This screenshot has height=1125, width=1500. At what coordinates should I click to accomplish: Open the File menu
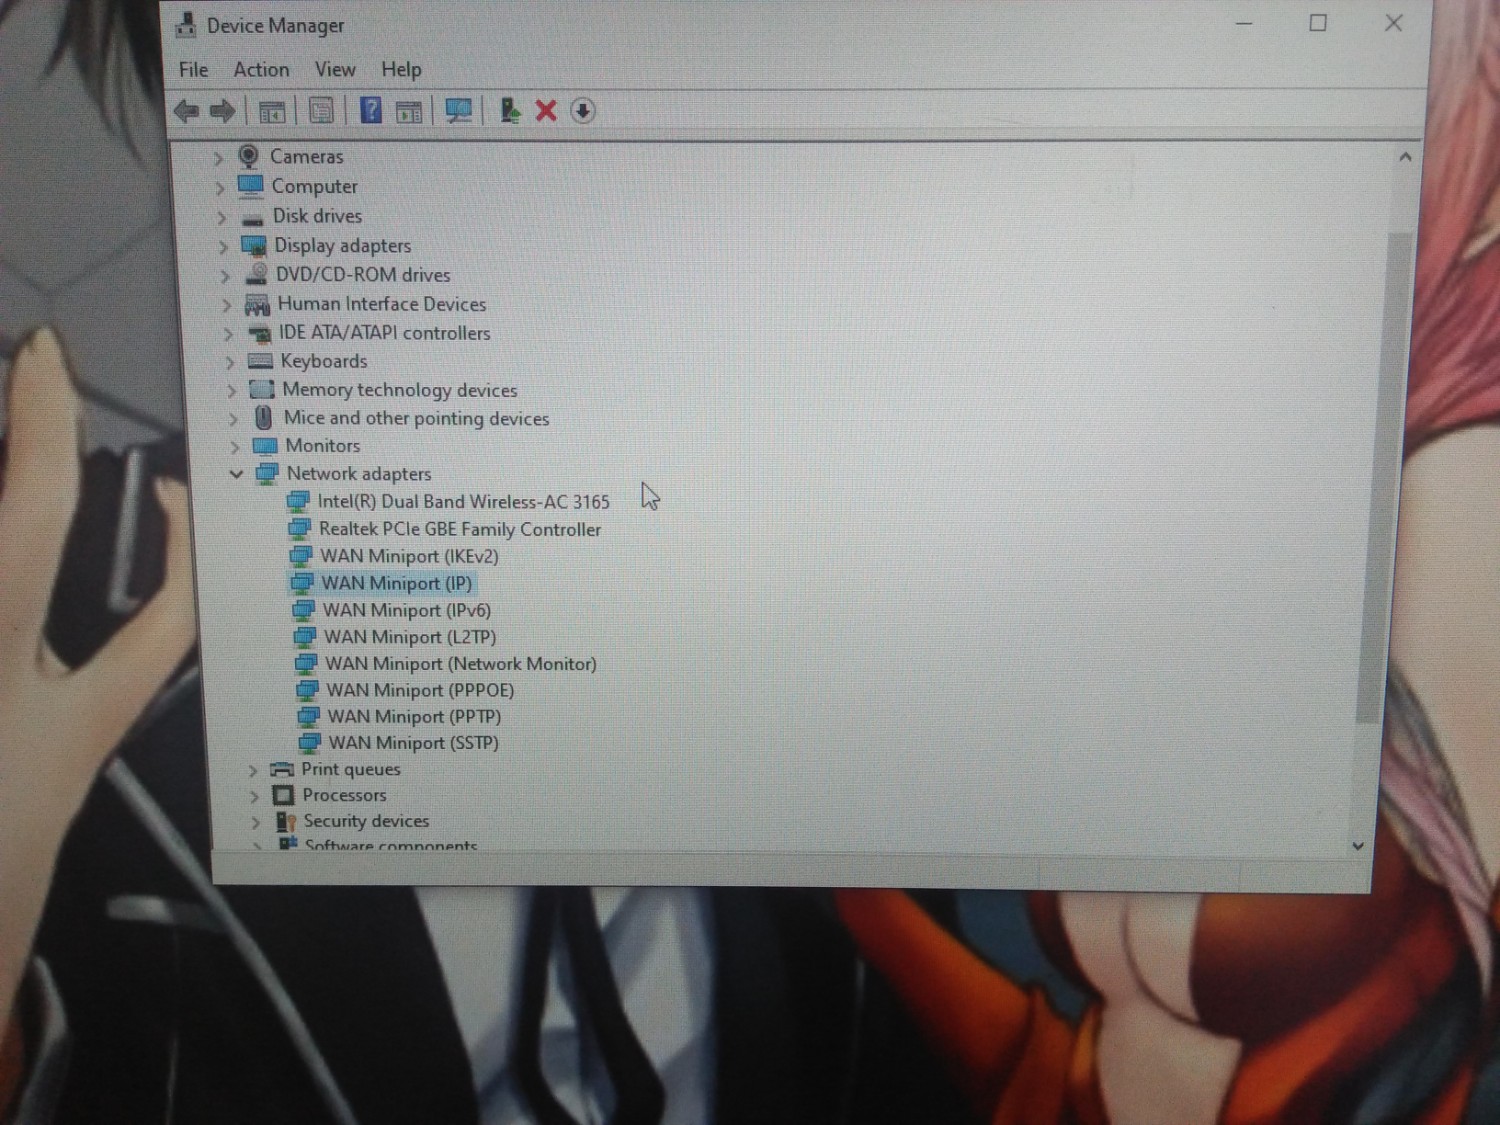(x=194, y=70)
